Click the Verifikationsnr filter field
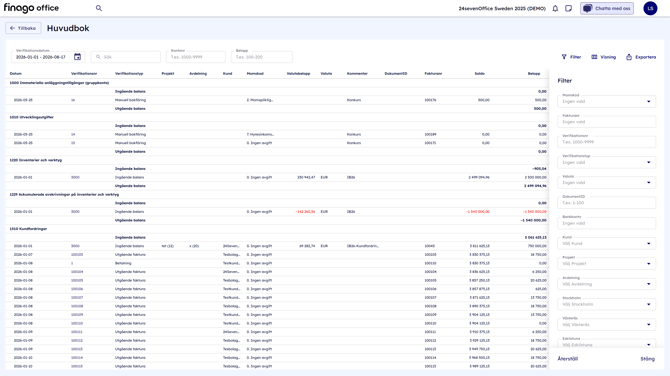Image resolution: width=670 pixels, height=376 pixels. pos(606,142)
